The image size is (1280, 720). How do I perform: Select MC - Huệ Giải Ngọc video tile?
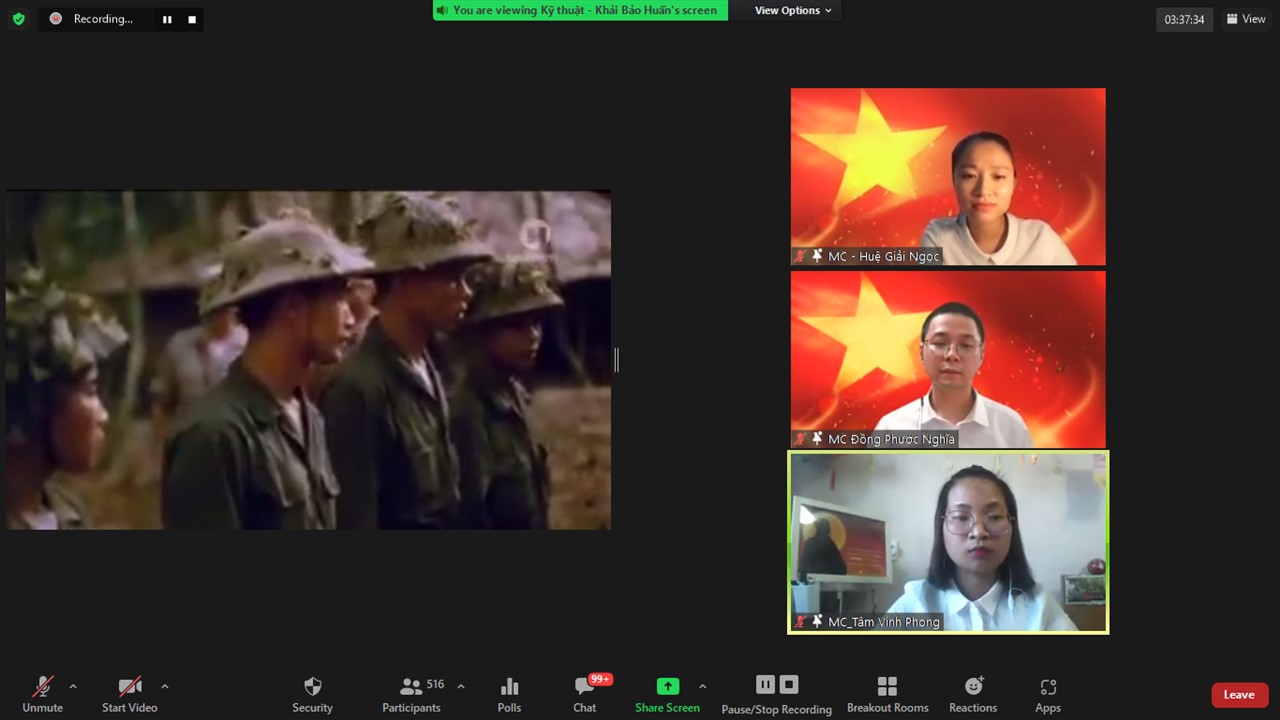948,176
